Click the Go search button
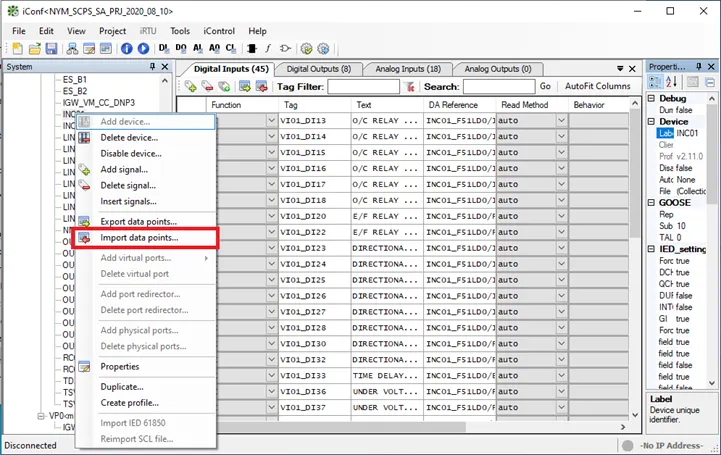This screenshot has width=721, height=455. click(545, 86)
